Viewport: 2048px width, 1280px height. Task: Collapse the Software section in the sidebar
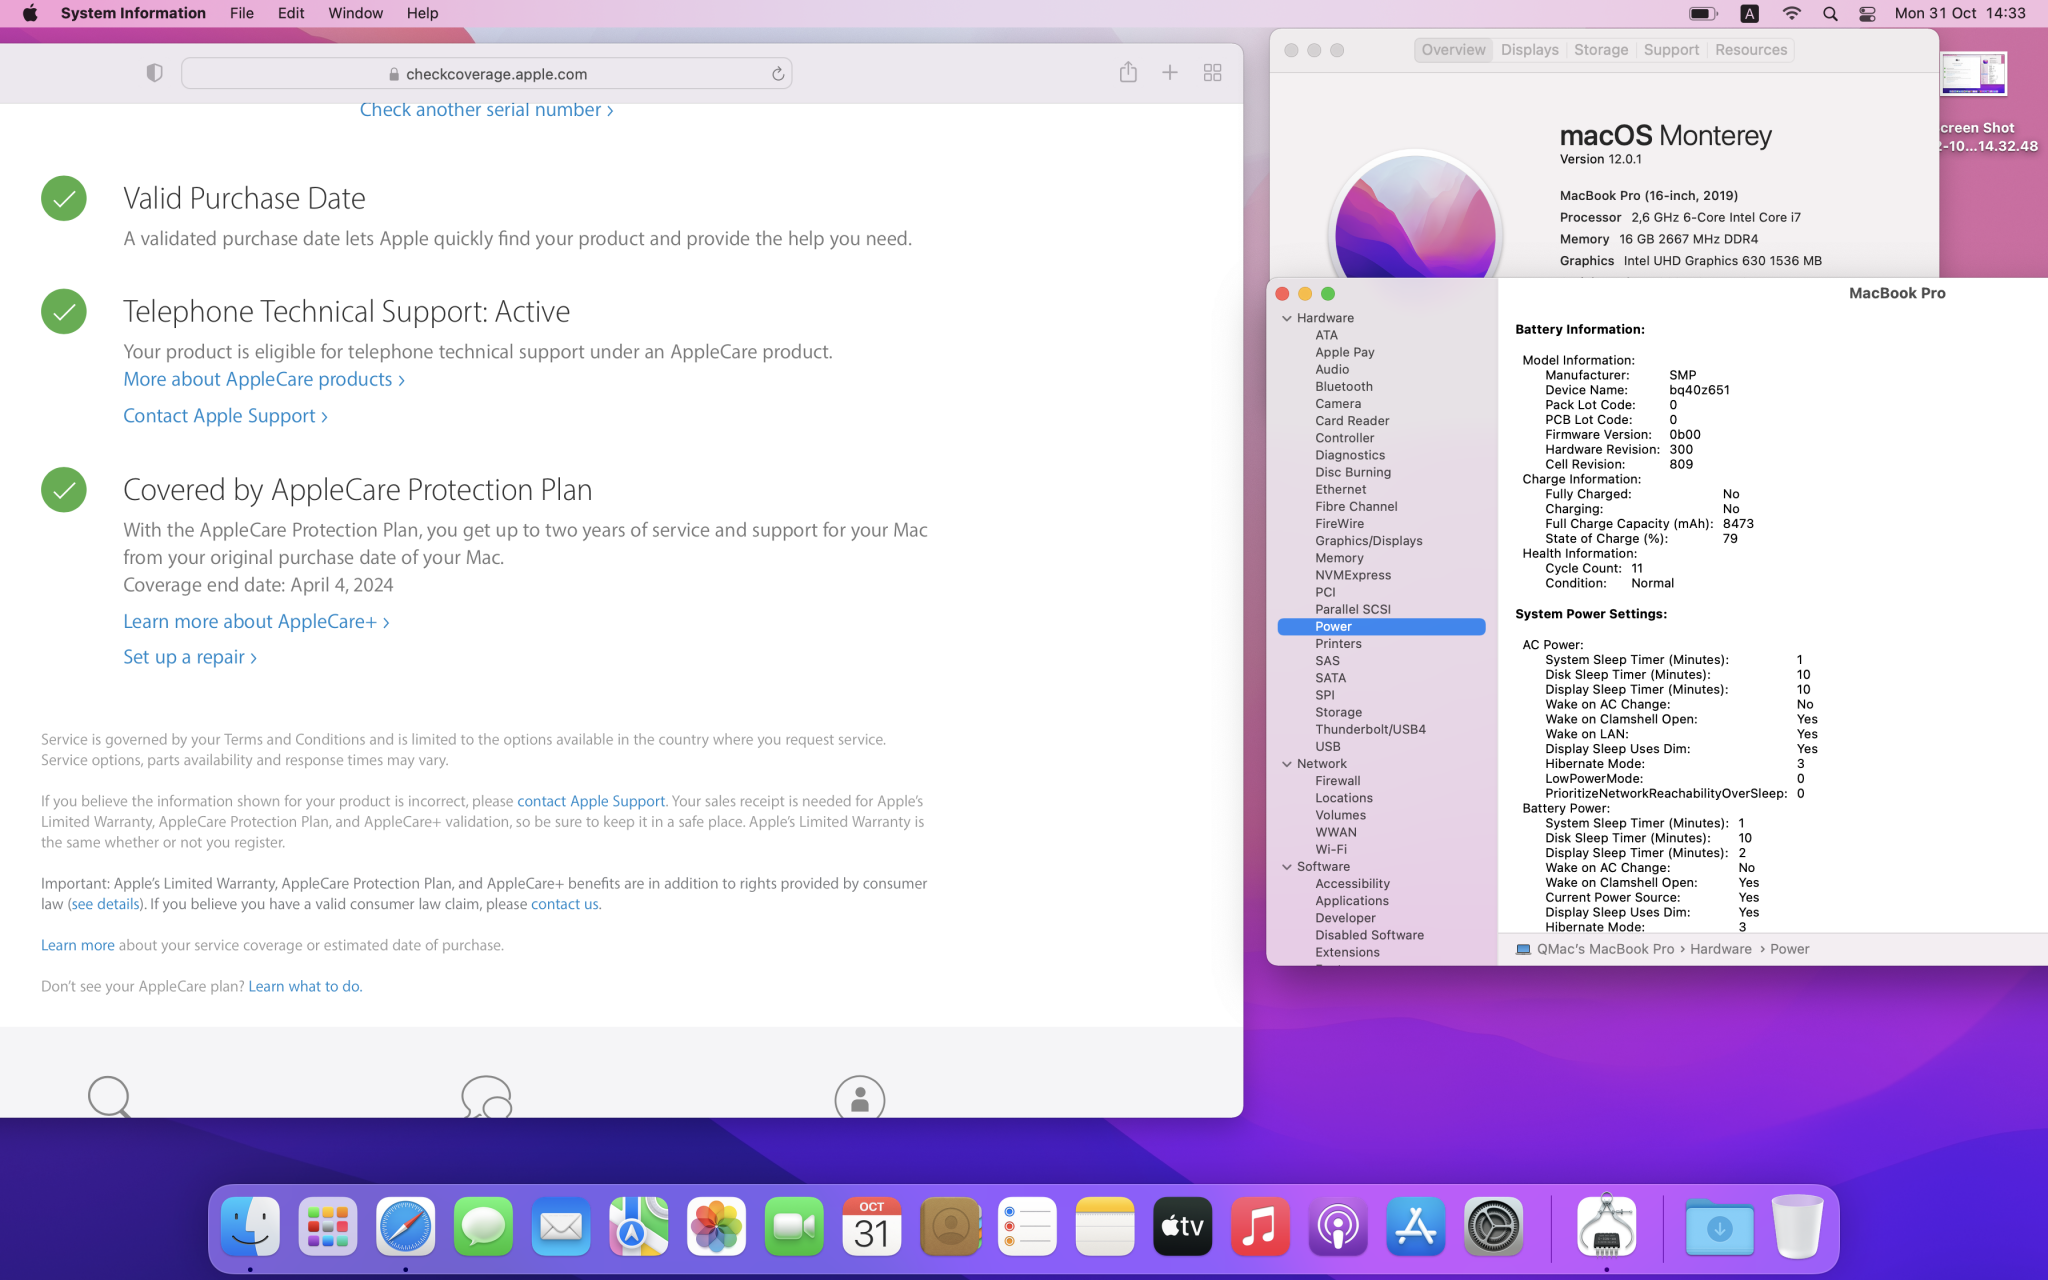click(x=1287, y=867)
